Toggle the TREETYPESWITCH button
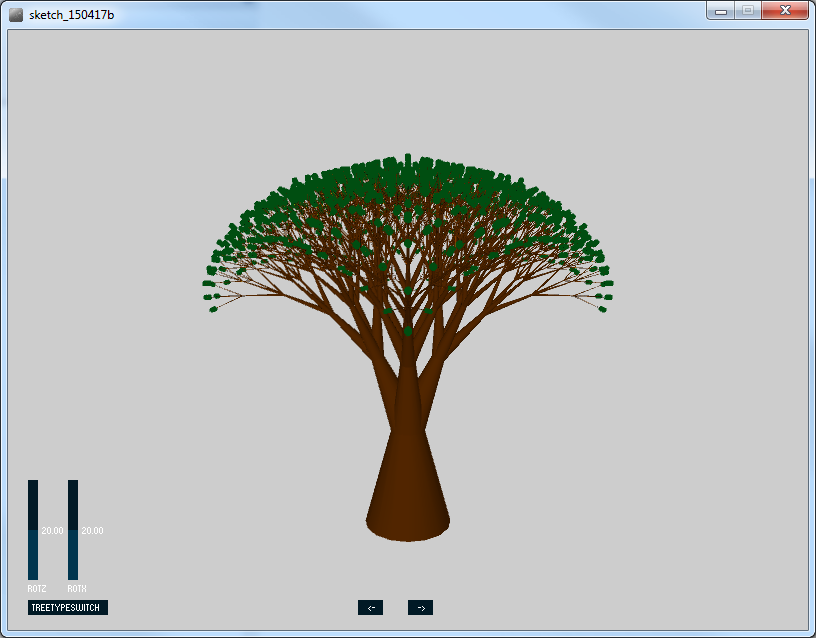 [68, 607]
